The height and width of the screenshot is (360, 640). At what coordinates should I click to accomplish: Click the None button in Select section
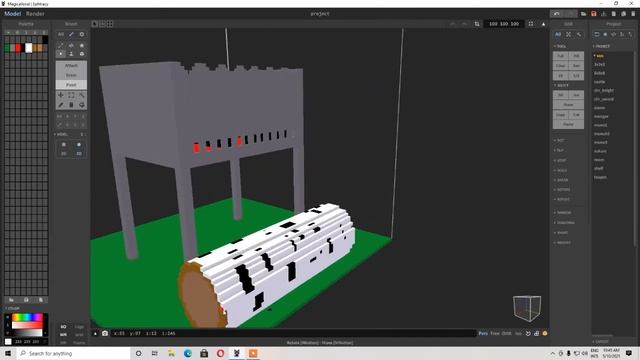point(568,104)
